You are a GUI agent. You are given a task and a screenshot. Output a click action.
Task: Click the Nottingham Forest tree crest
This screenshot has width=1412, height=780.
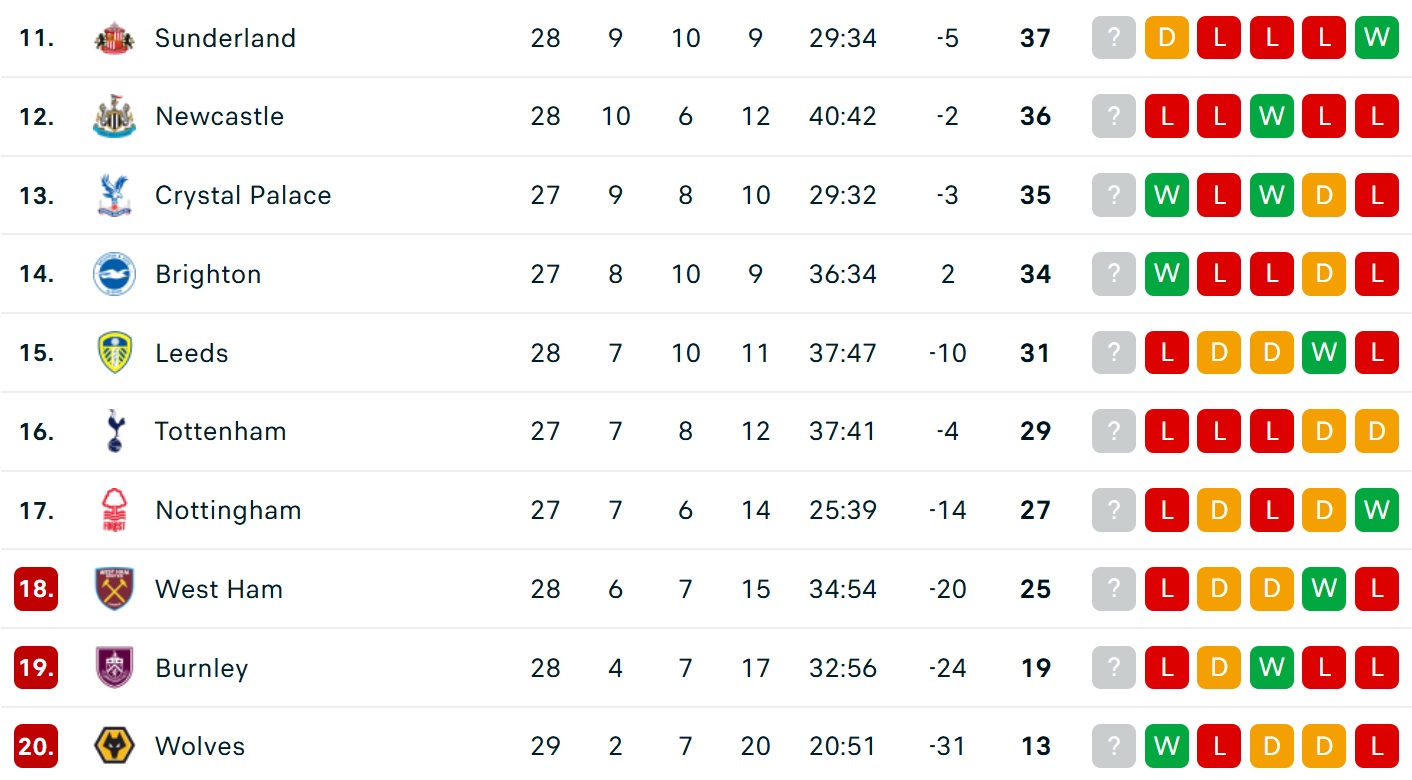click(x=114, y=510)
